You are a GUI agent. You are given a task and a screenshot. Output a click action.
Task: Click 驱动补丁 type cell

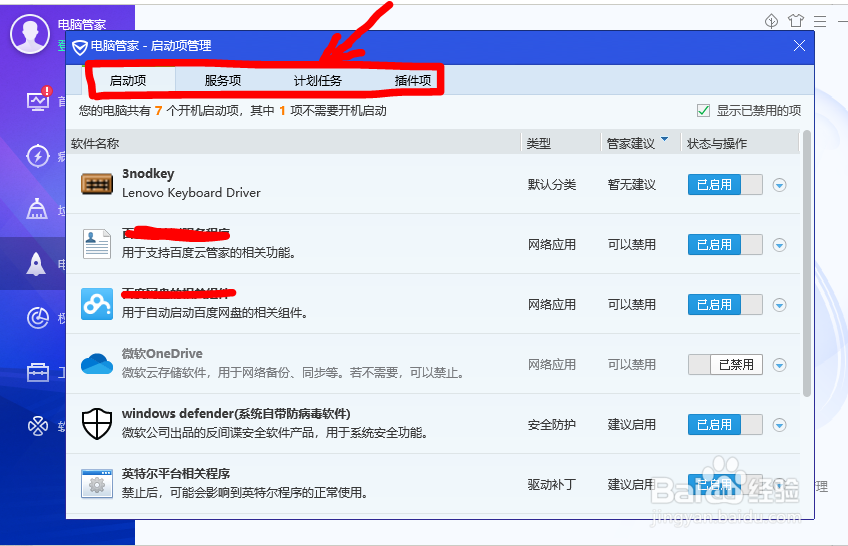[x=552, y=484]
